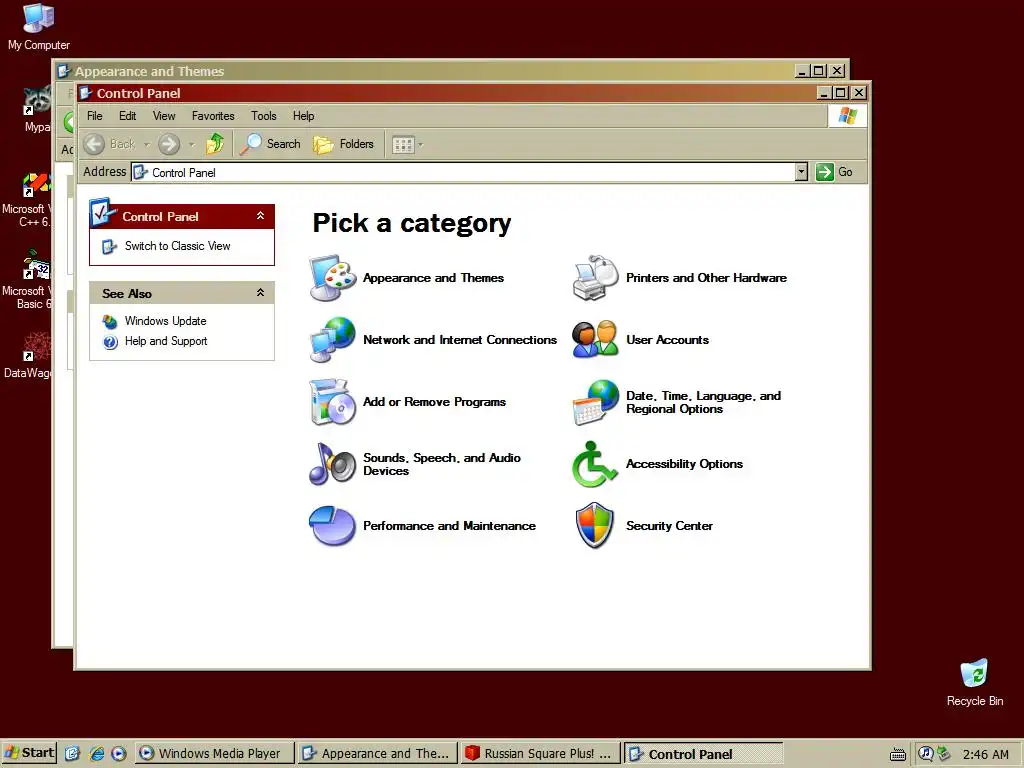Click the Switch to Classic View link
This screenshot has width=1024, height=768.
178,246
